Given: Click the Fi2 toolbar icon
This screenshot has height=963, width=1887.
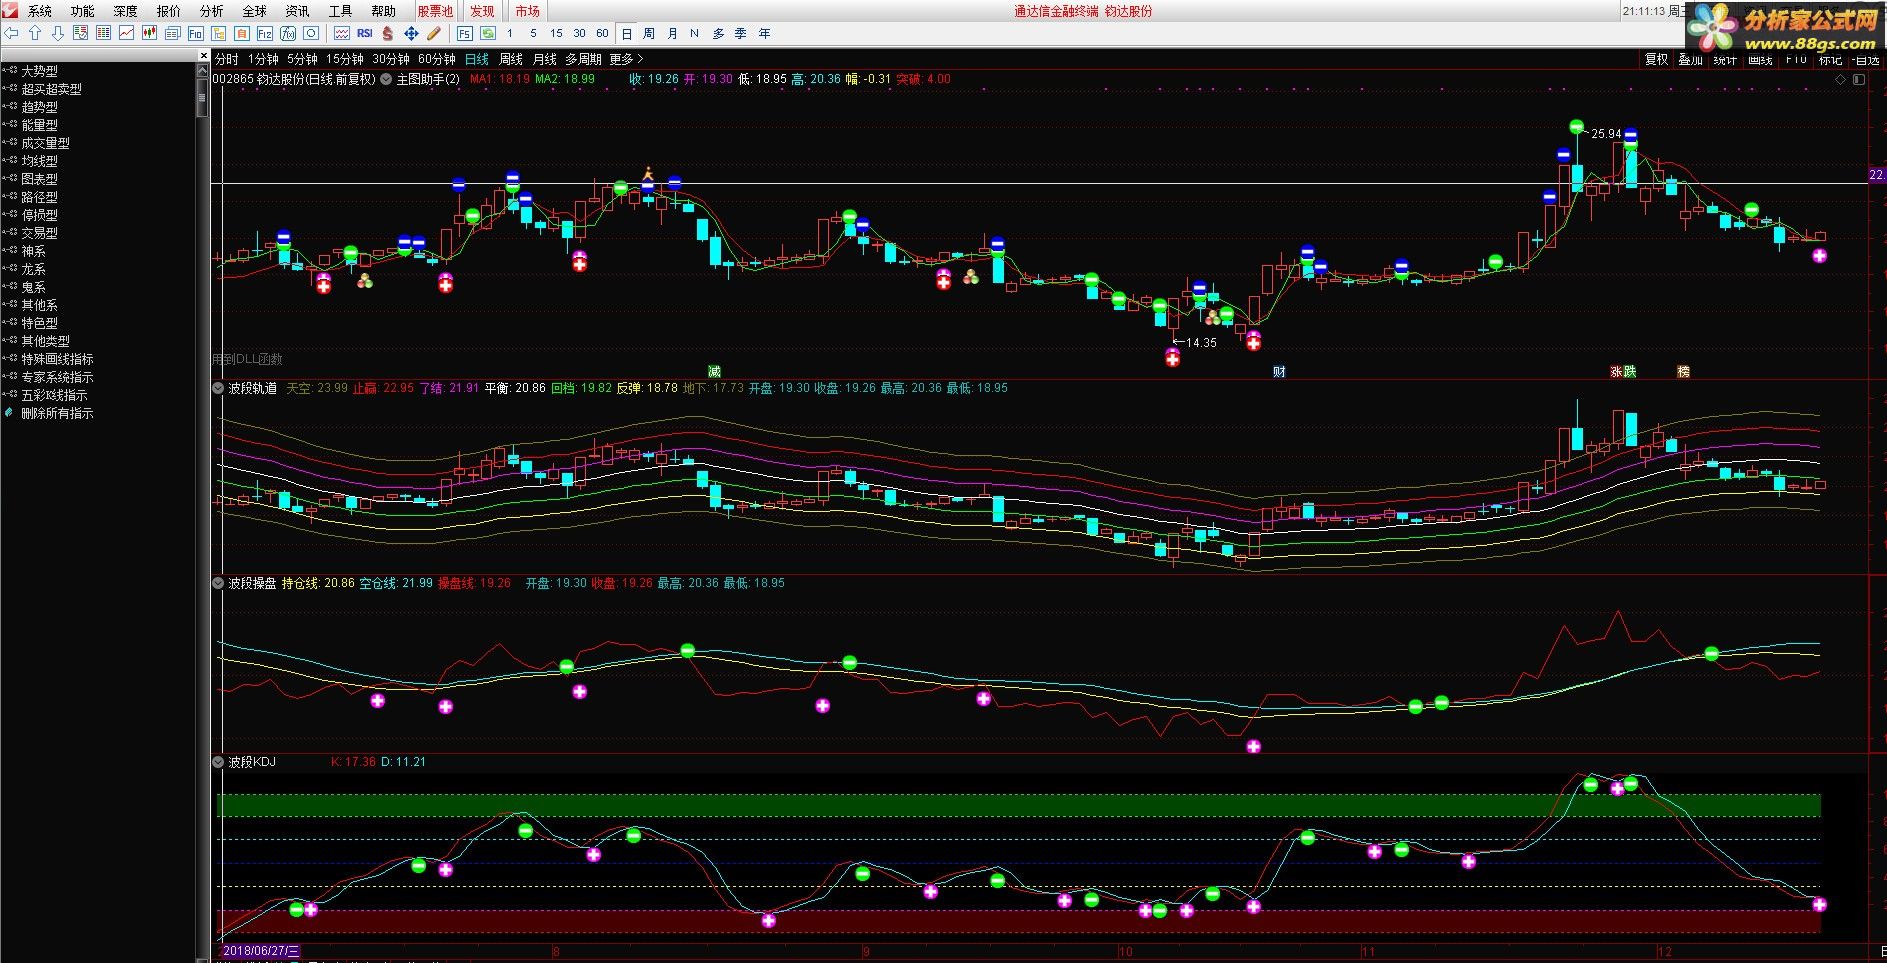Looking at the screenshot, I should pos(265,33).
